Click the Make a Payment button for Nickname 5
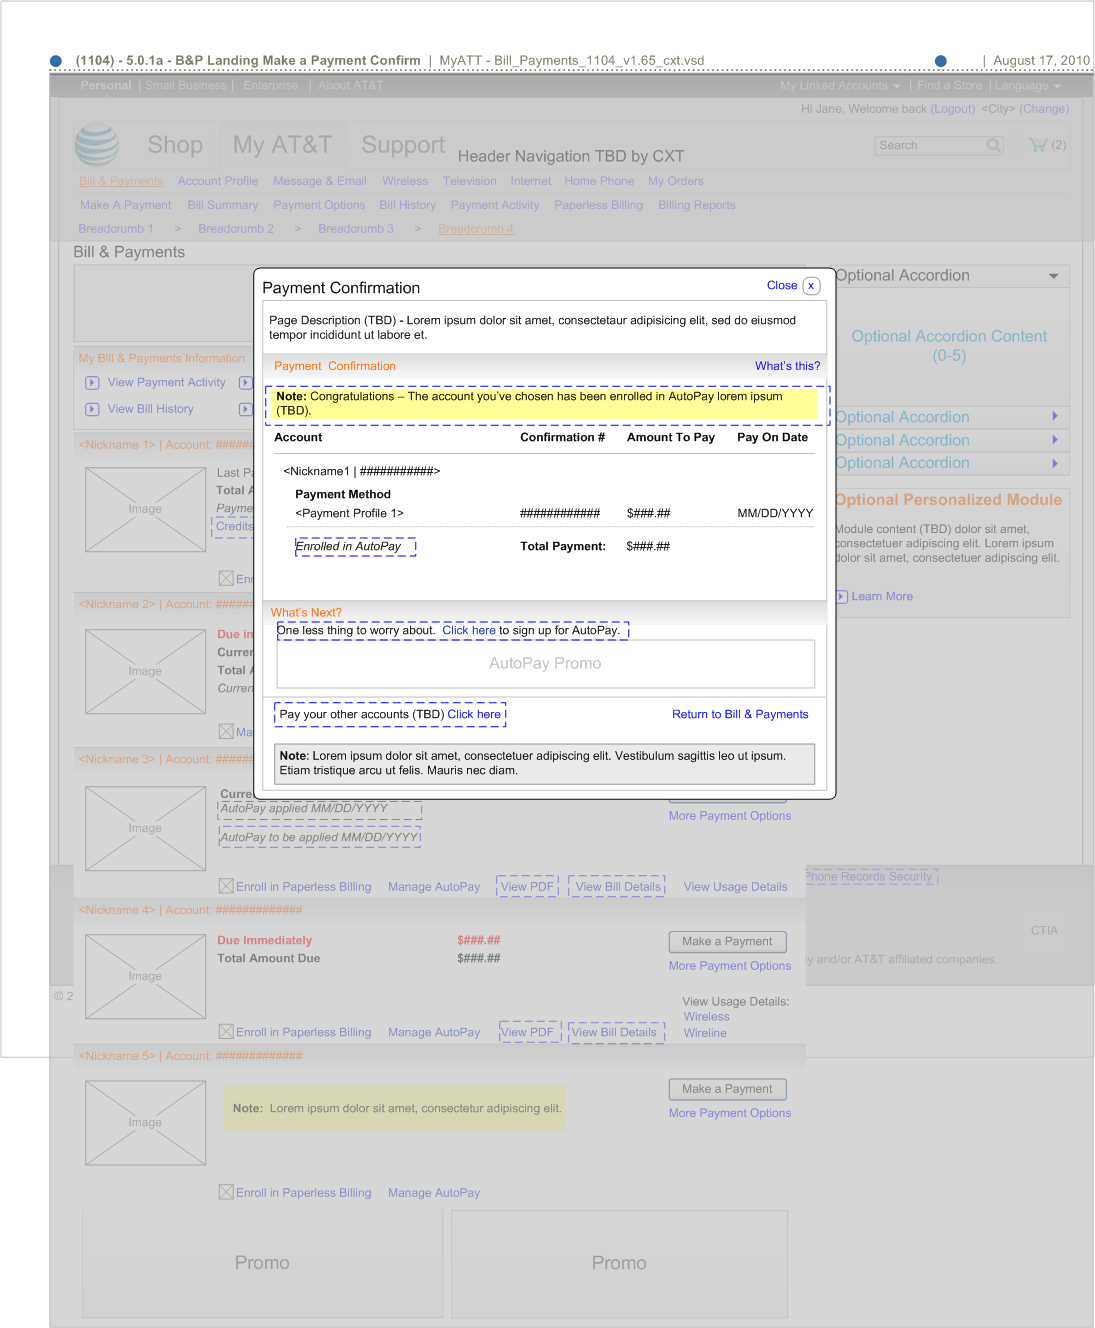Image resolution: width=1095 pixels, height=1328 pixels. pos(727,1089)
